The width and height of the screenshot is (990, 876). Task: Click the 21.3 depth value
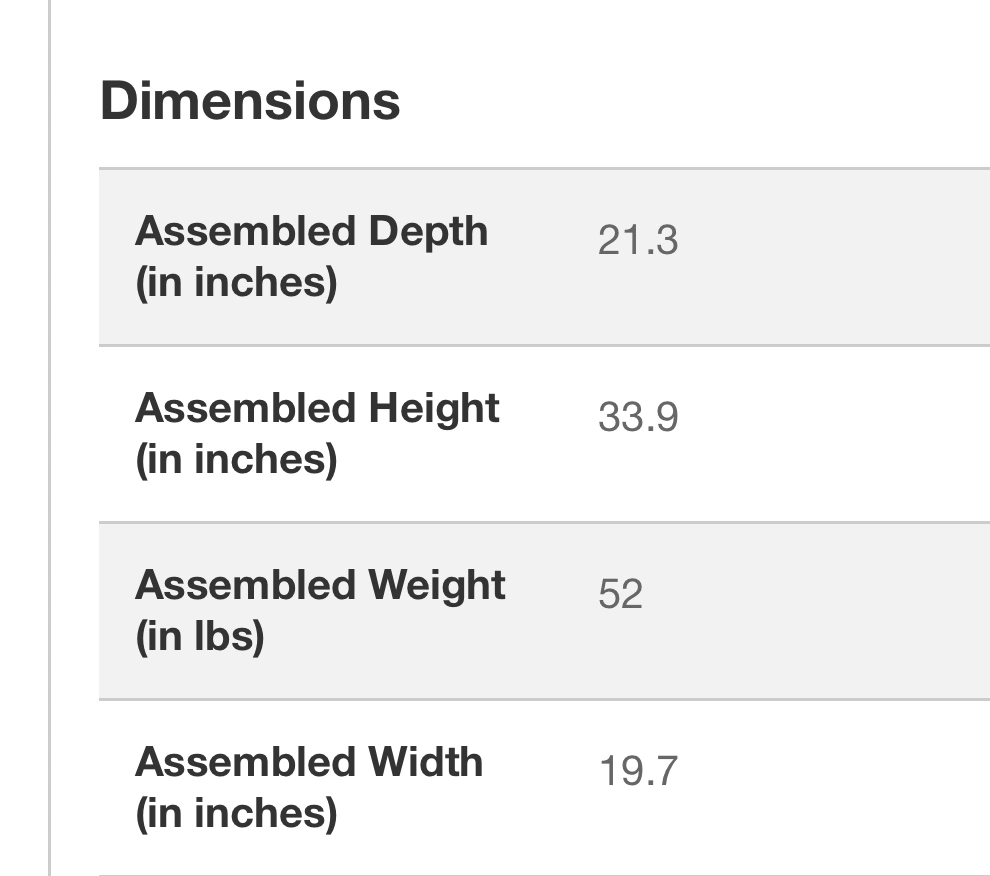tap(638, 241)
